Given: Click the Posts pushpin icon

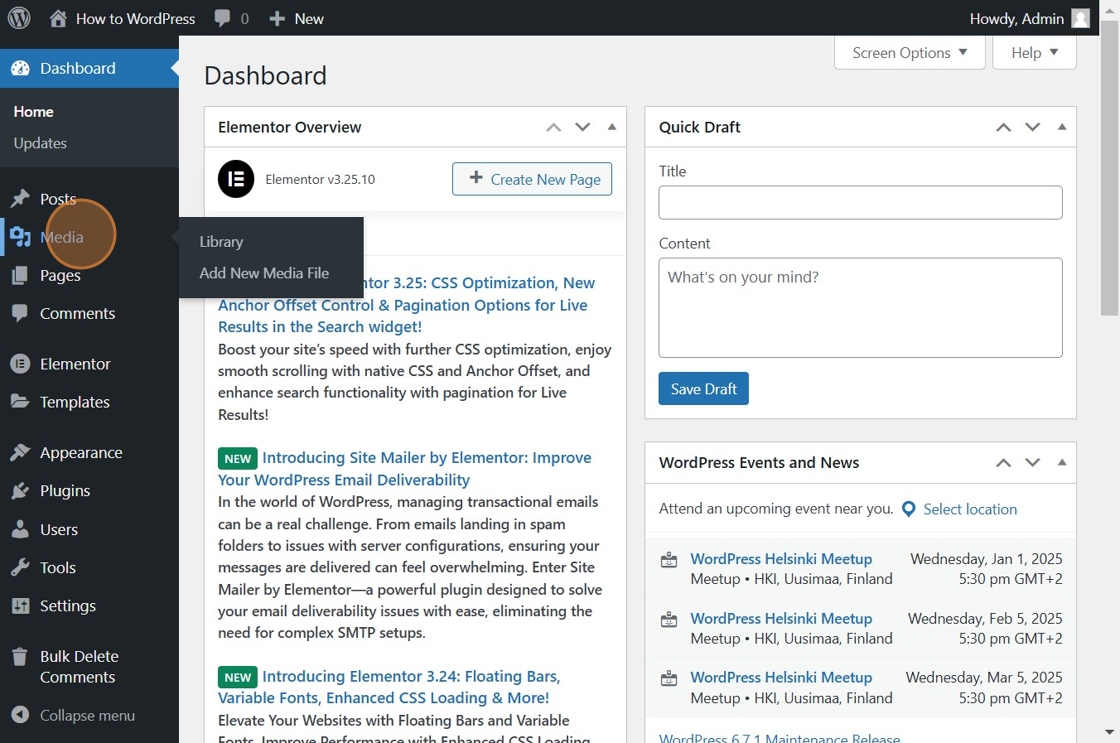Looking at the screenshot, I should pos(21,198).
